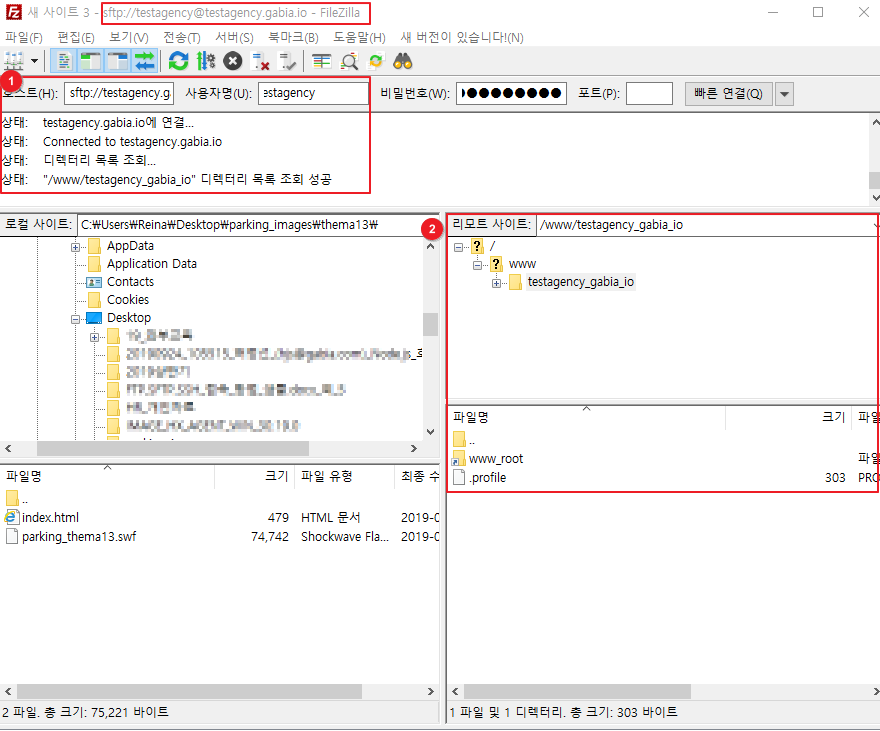Cancel the current operation
This screenshot has height=731, width=880.
coord(232,61)
